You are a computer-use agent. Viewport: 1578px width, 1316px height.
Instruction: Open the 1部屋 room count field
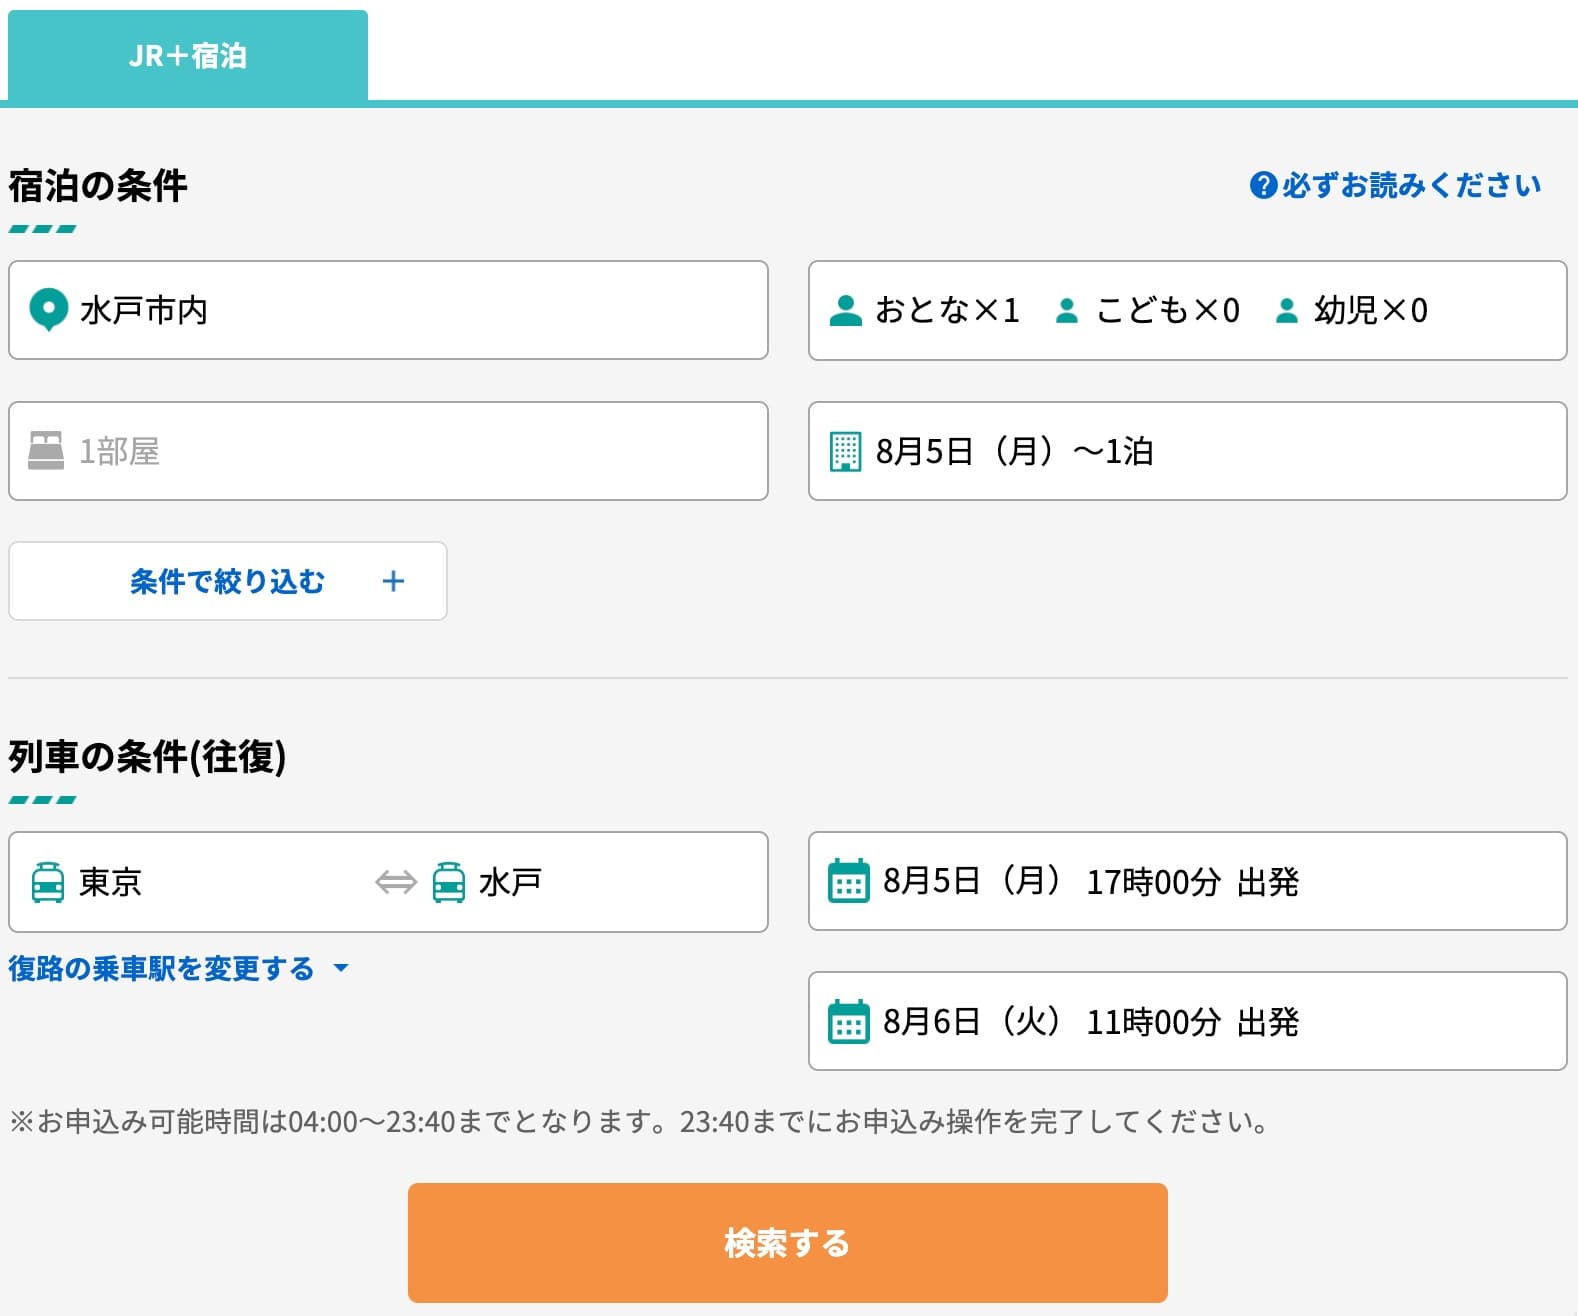(388, 451)
